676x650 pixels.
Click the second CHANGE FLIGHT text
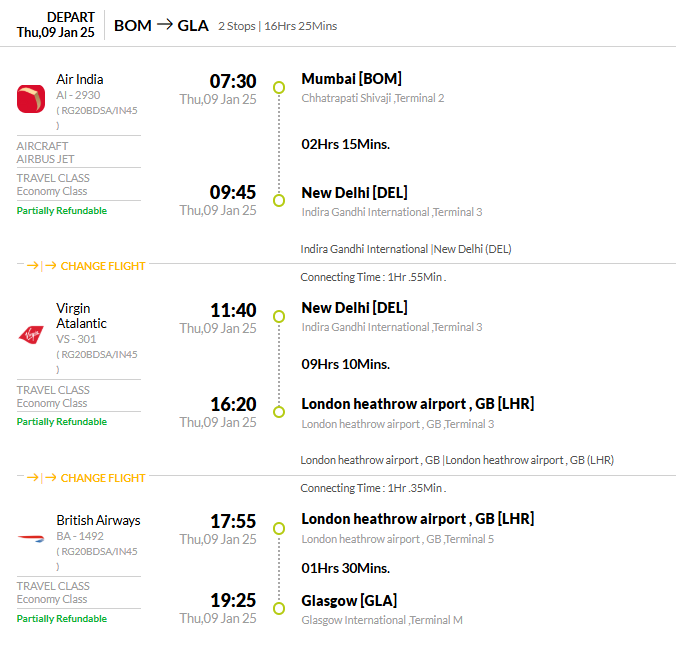pos(103,478)
